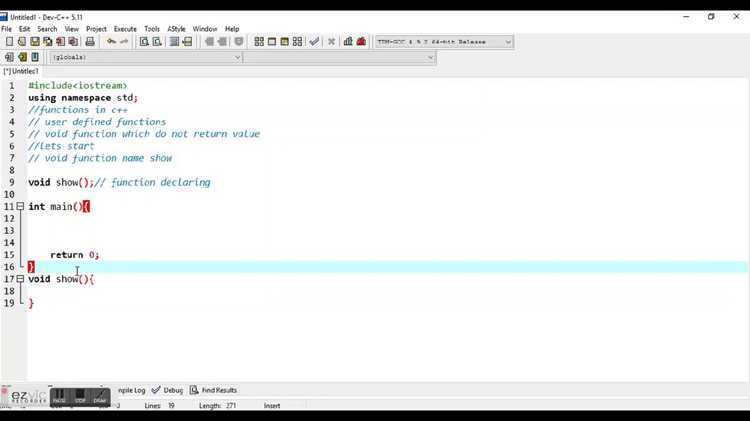Switch to the Compile Log tab
The image size is (750, 421).
(x=130, y=390)
